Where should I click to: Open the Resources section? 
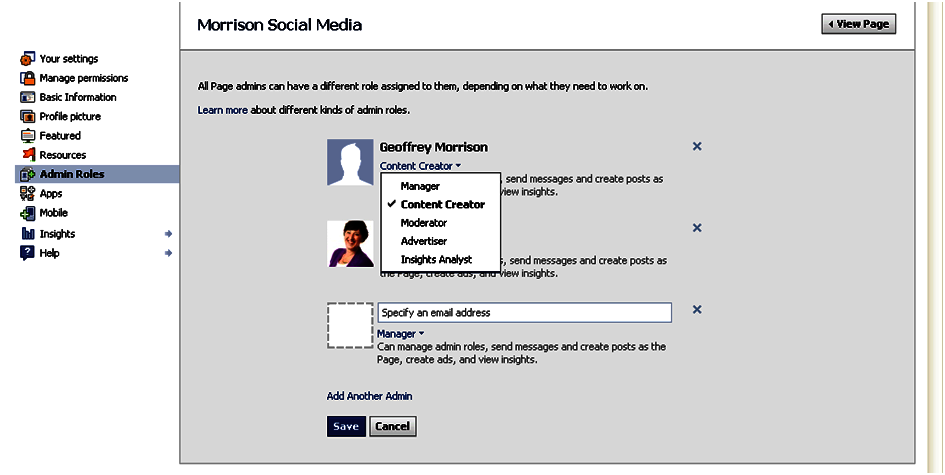(63, 155)
